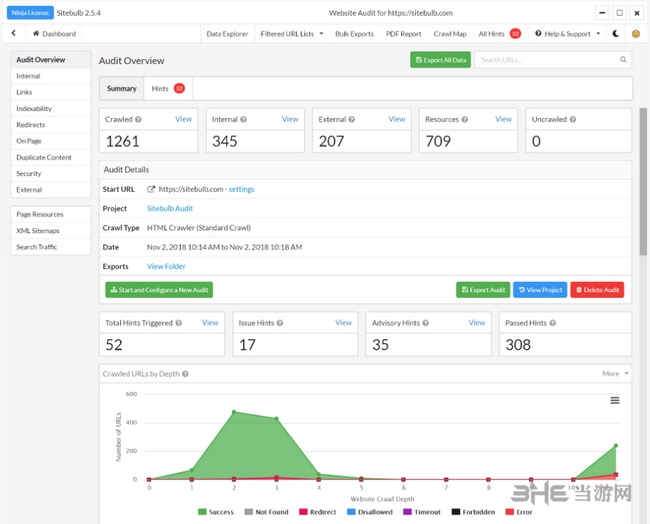
Task: Switch to the Summary tab
Action: pyautogui.click(x=121, y=88)
